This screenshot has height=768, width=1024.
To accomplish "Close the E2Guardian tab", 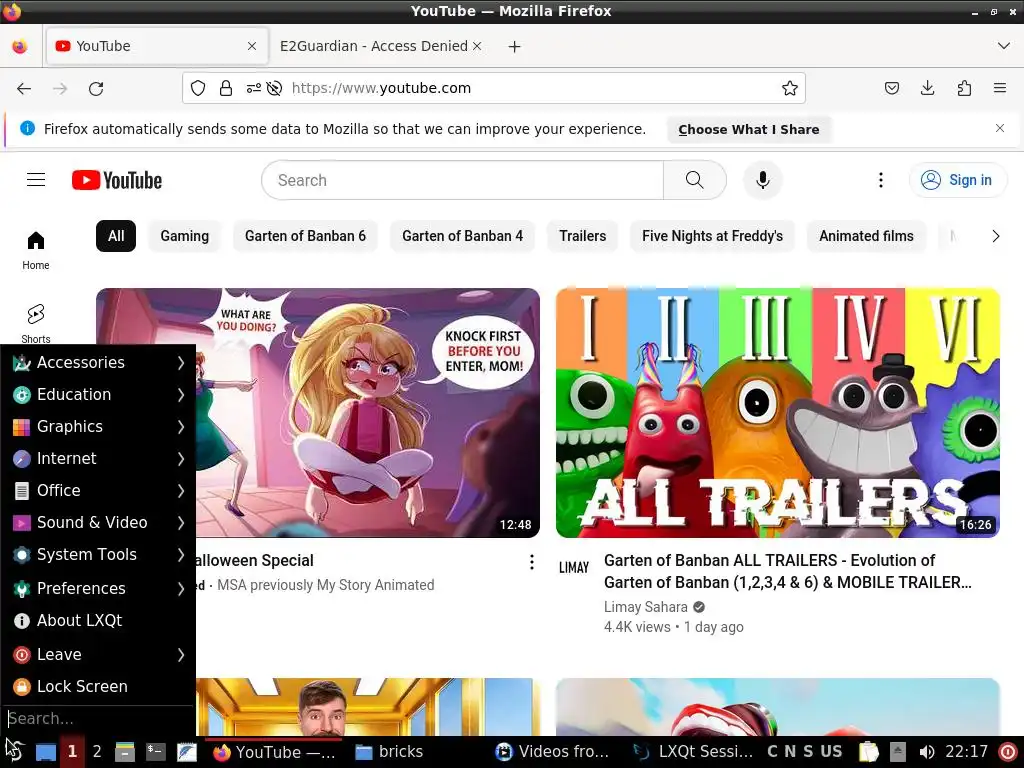I will (x=477, y=46).
